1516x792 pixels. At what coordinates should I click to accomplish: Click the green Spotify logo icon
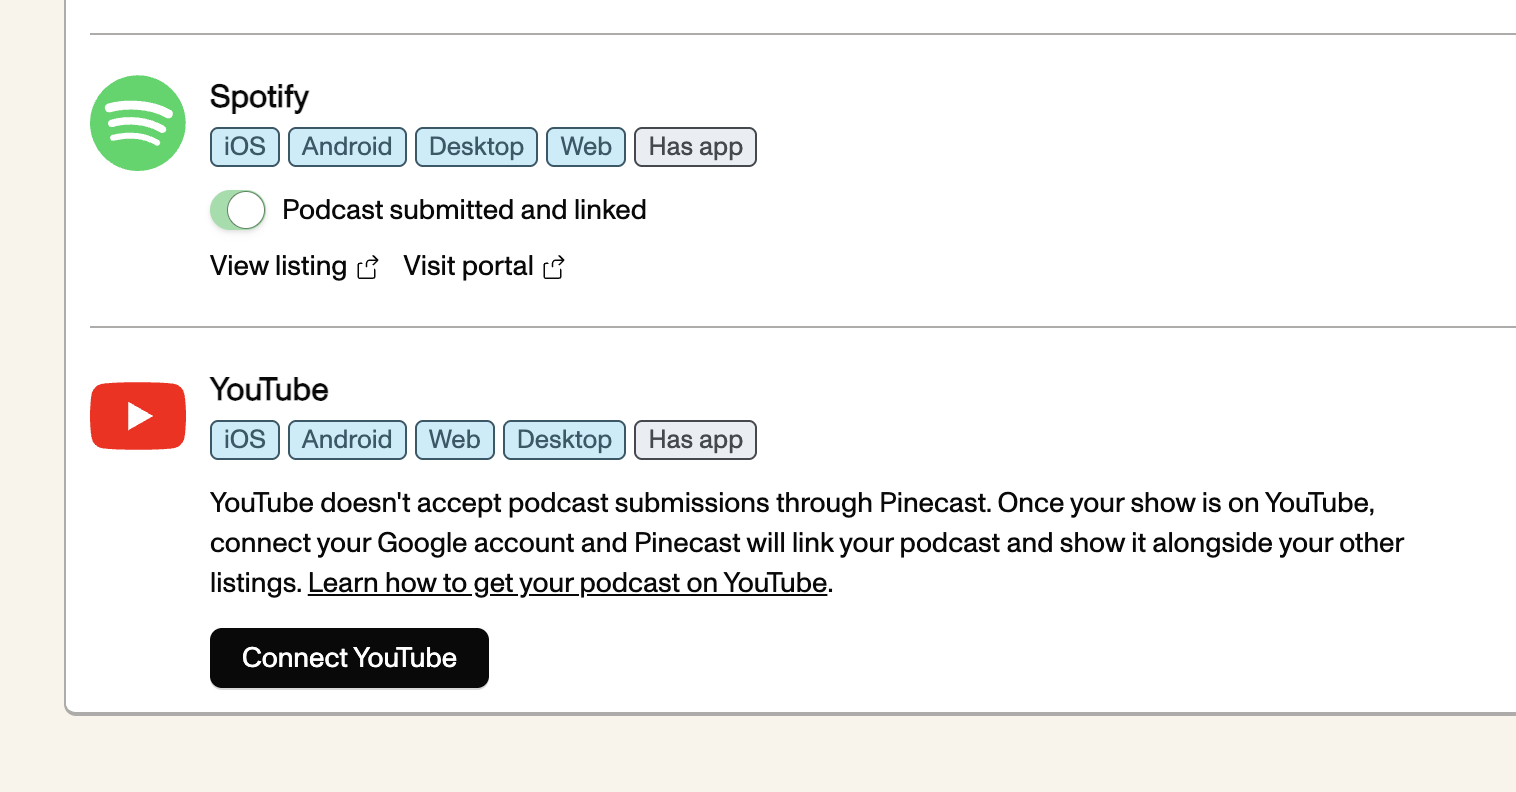tap(138, 123)
